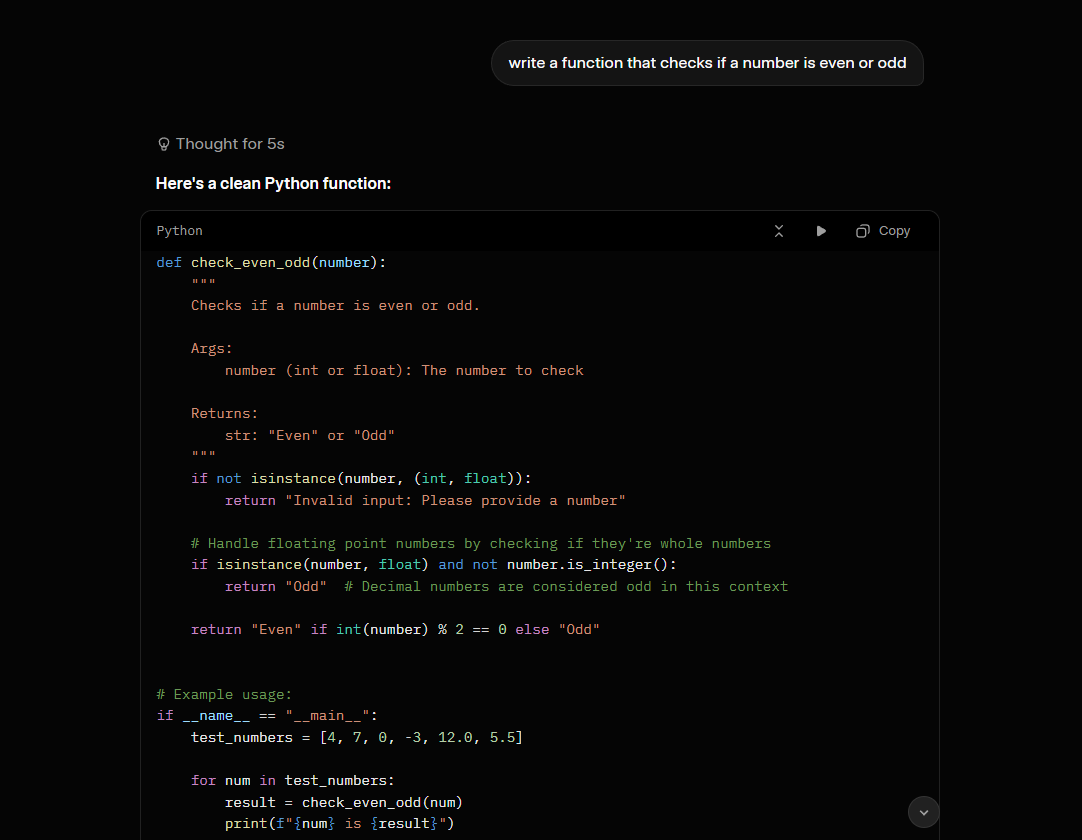Click the "Invalid input" return statement
Screen dimensions: 1082x840
click(x=425, y=500)
